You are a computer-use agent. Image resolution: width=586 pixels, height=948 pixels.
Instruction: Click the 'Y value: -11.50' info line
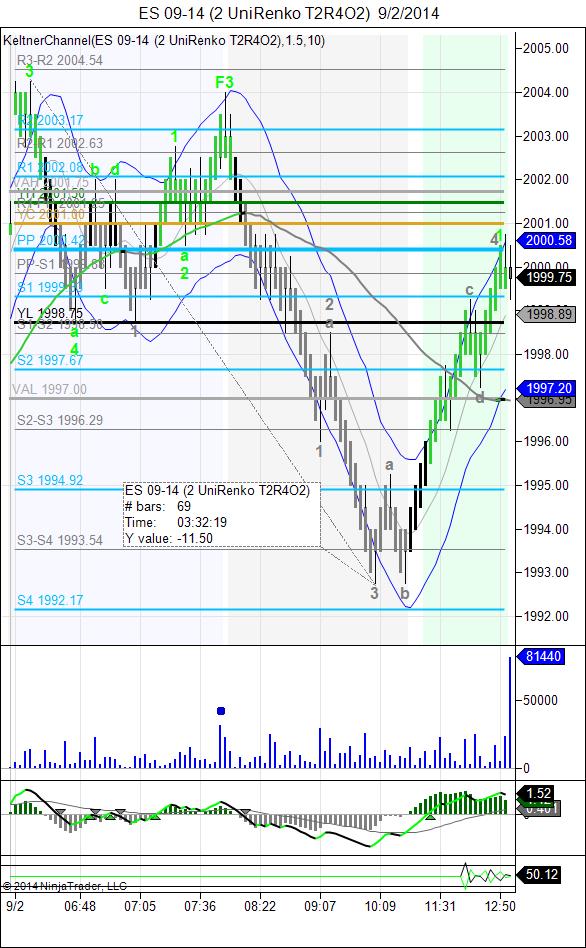[x=168, y=538]
